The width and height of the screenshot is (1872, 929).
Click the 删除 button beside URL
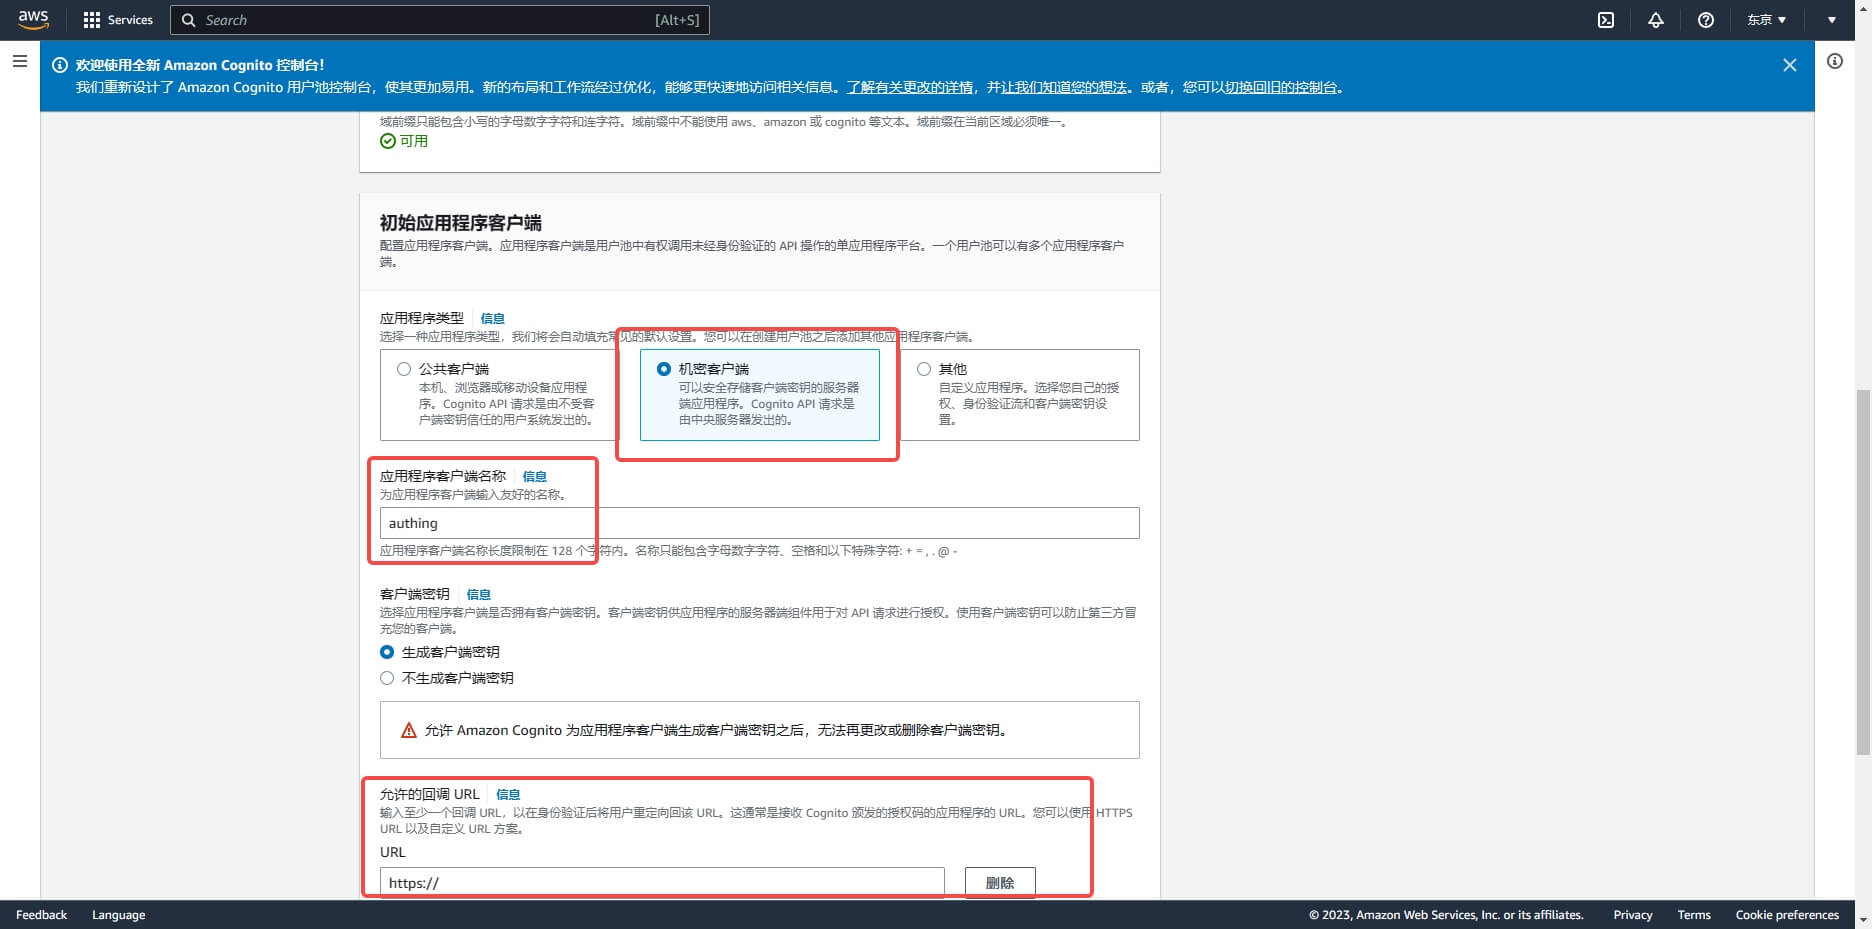(999, 882)
